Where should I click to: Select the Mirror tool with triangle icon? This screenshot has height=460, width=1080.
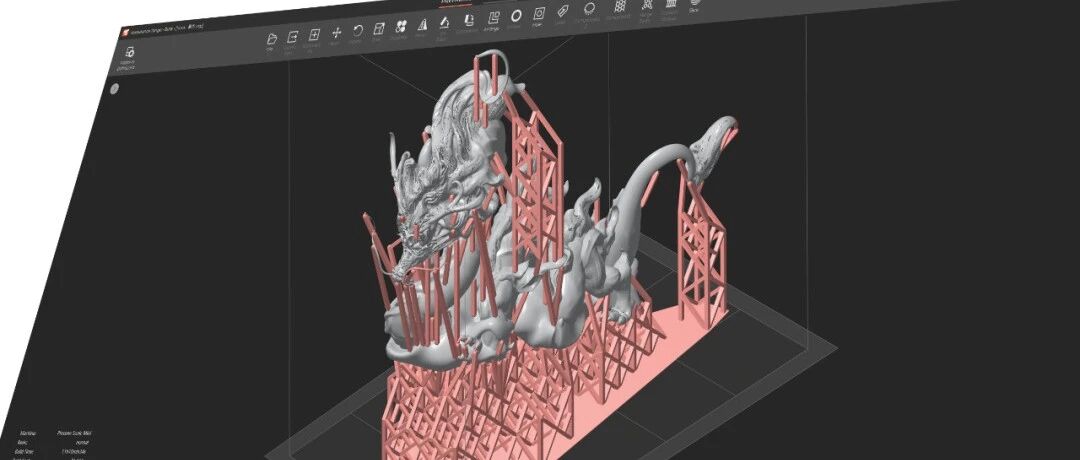(423, 25)
